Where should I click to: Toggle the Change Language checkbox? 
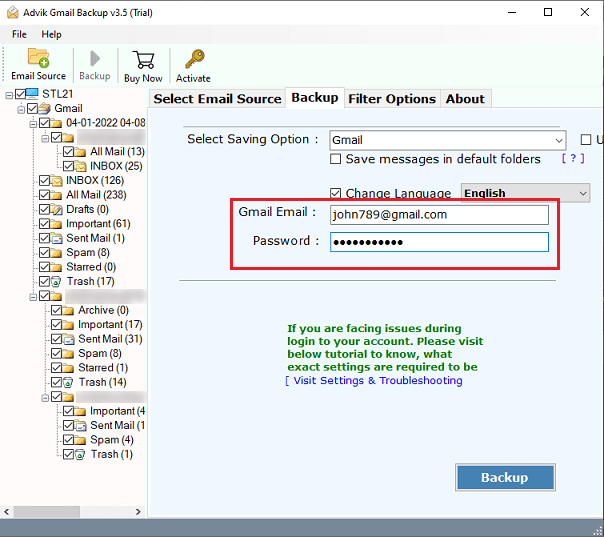(336, 193)
